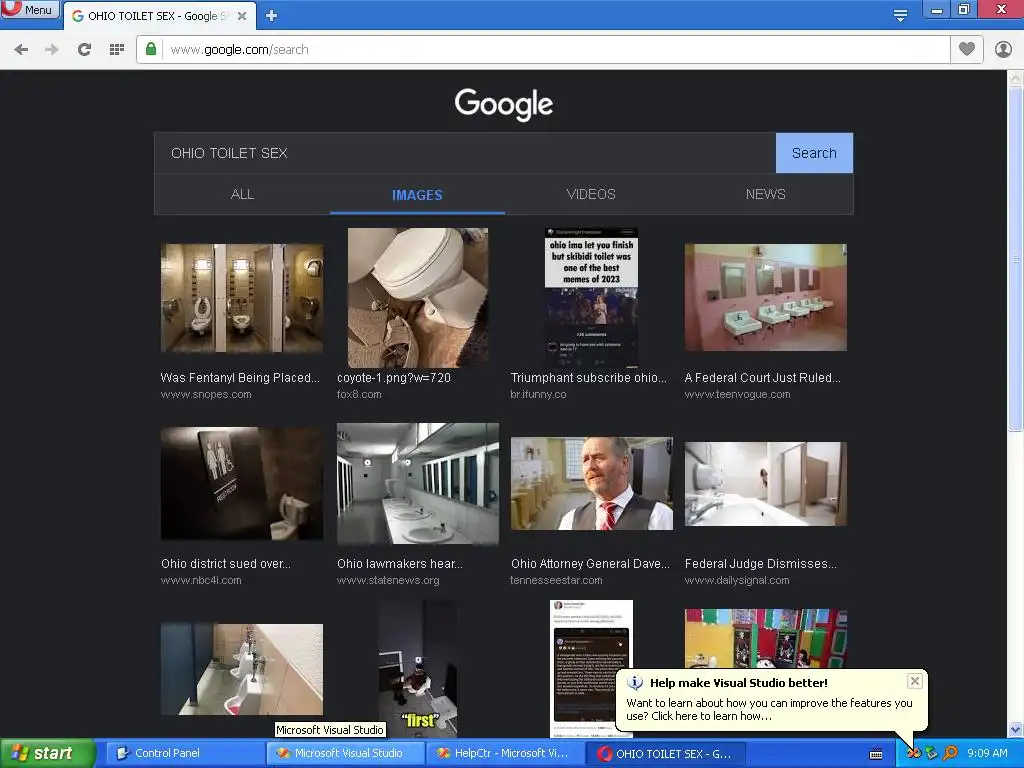Click the "coyote-1.png?w=720" title
Image resolution: width=1024 pixels, height=768 pixels.
[x=394, y=377]
